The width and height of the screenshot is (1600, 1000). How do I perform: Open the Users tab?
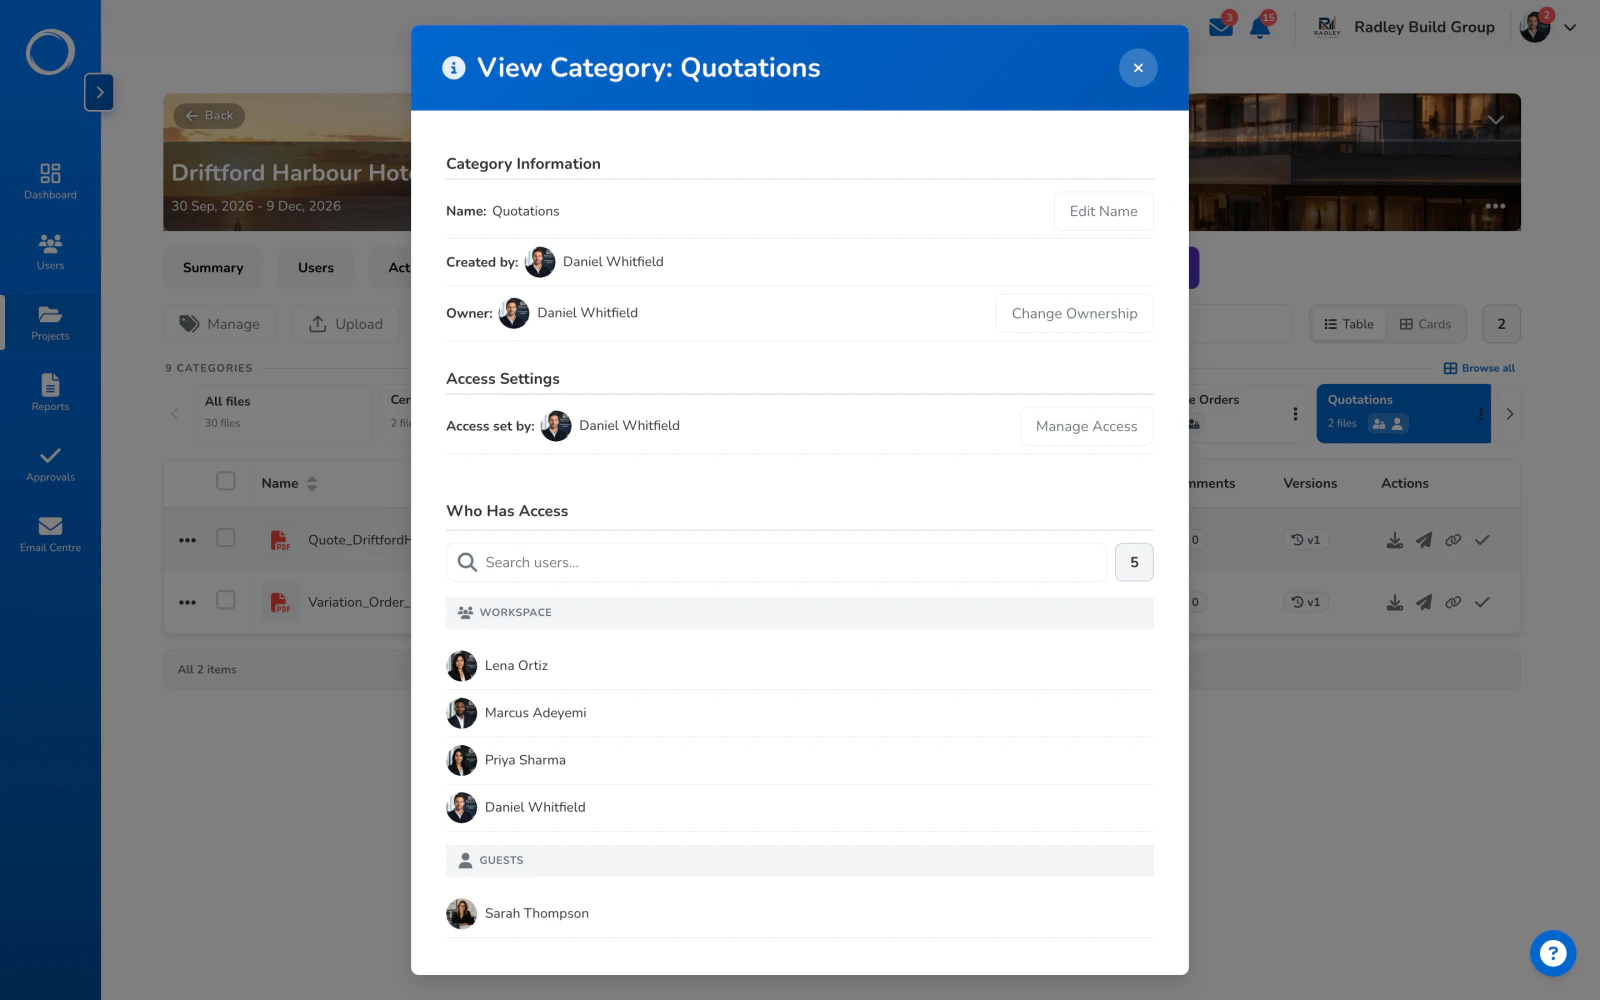click(x=316, y=268)
